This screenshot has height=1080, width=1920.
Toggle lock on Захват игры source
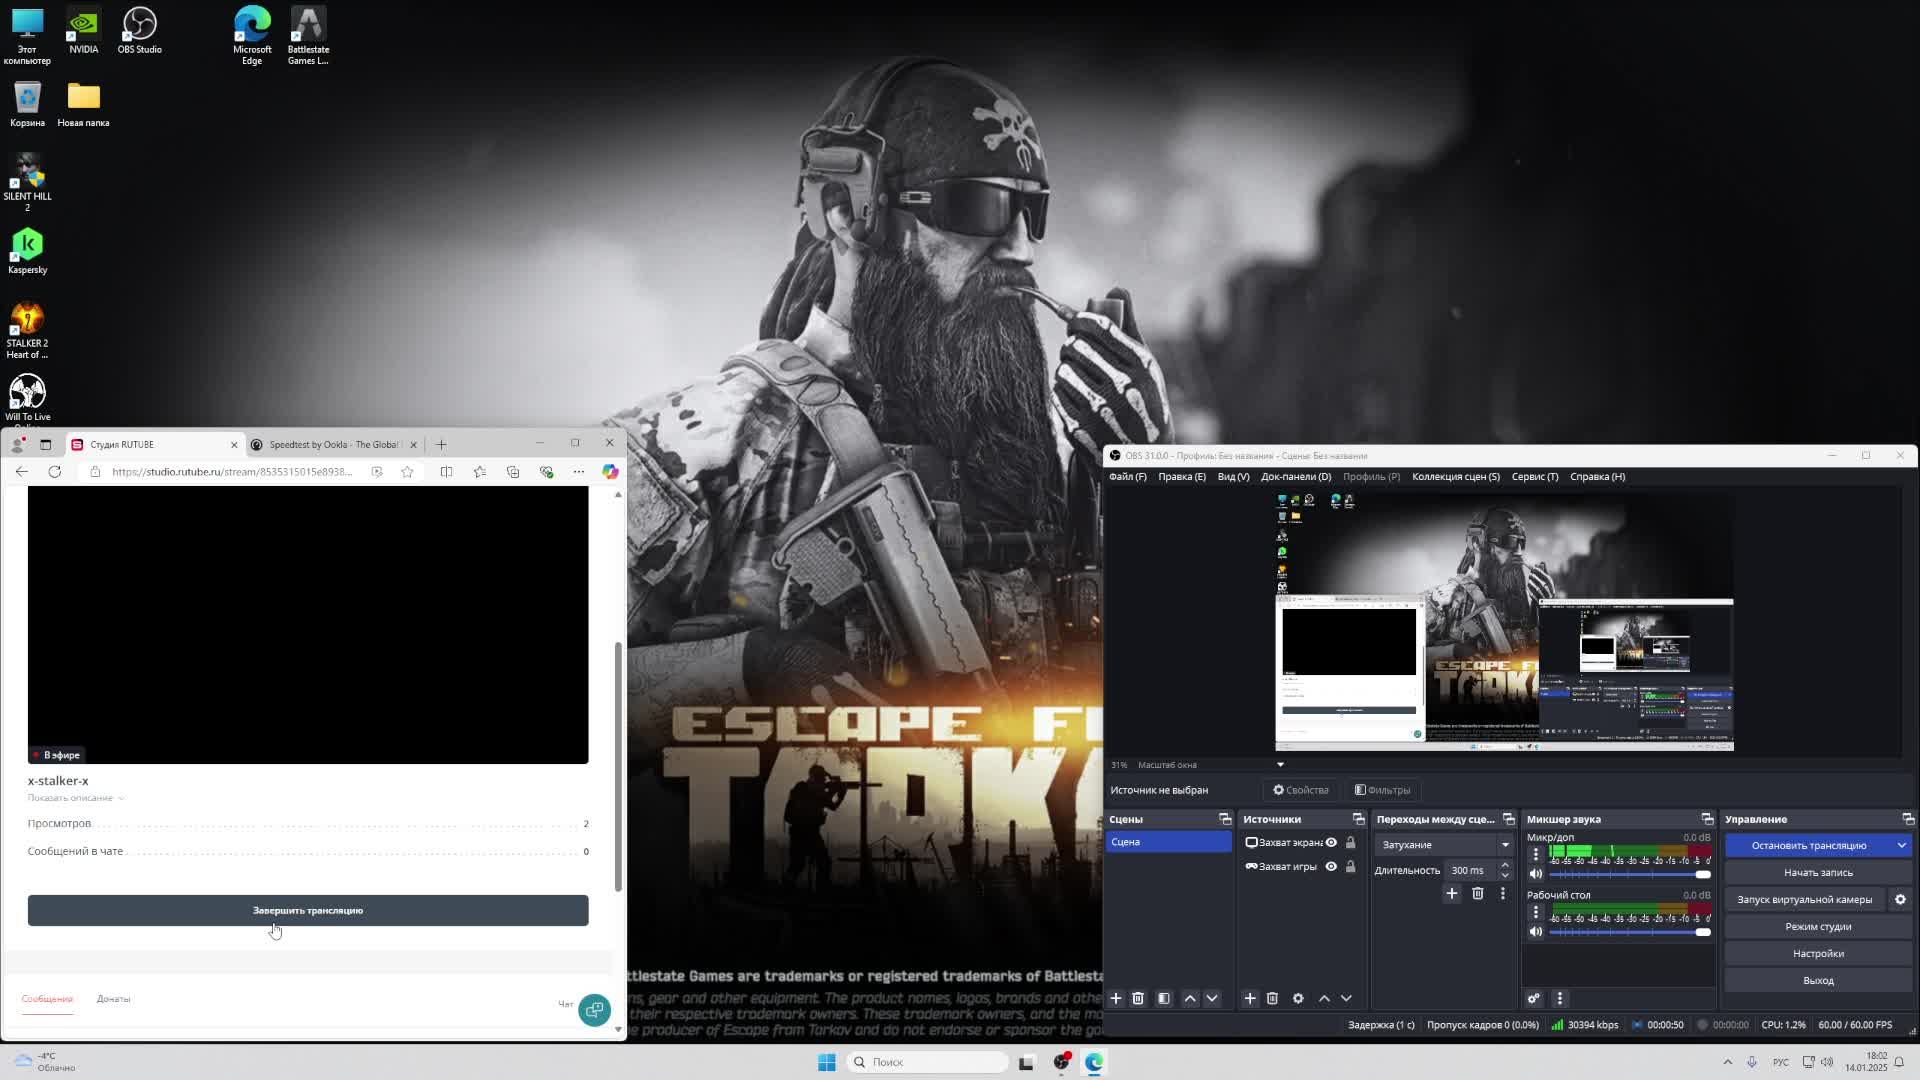(1350, 866)
